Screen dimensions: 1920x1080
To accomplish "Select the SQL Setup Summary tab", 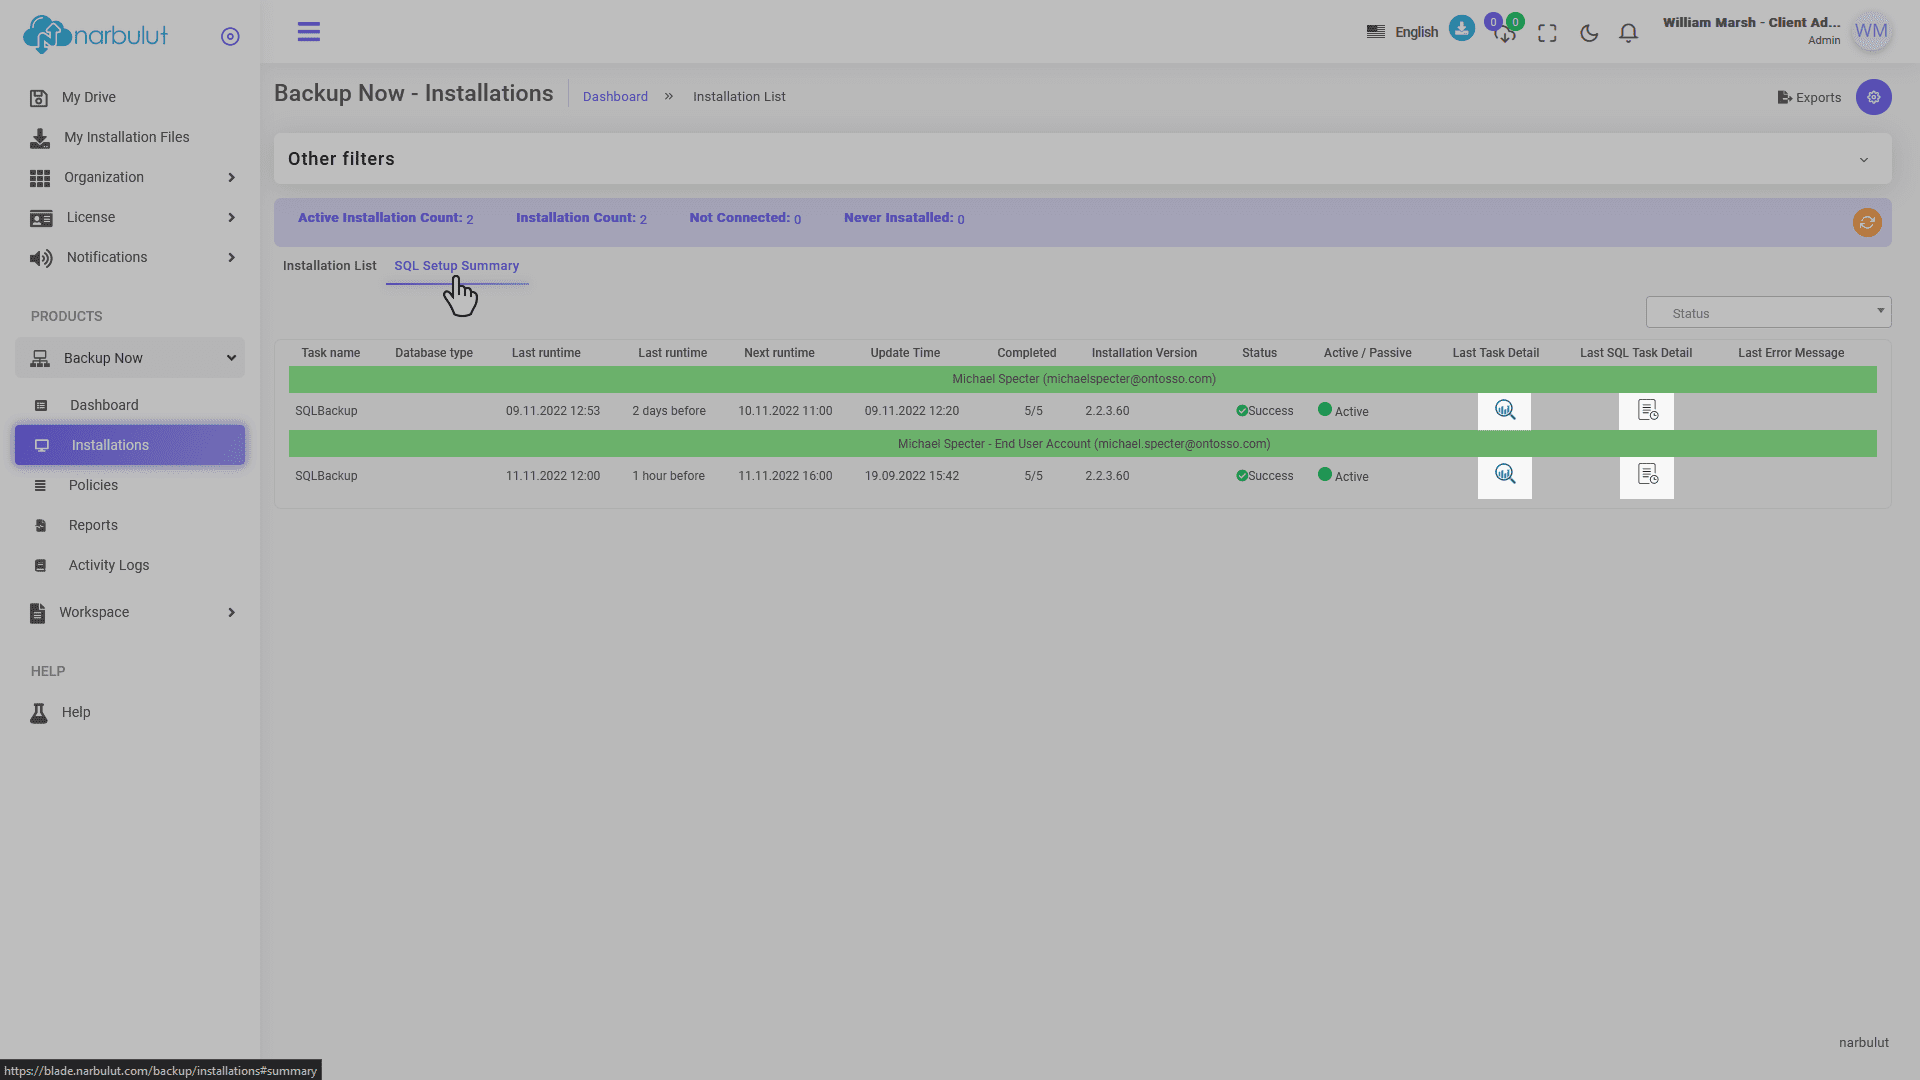I will click(457, 266).
